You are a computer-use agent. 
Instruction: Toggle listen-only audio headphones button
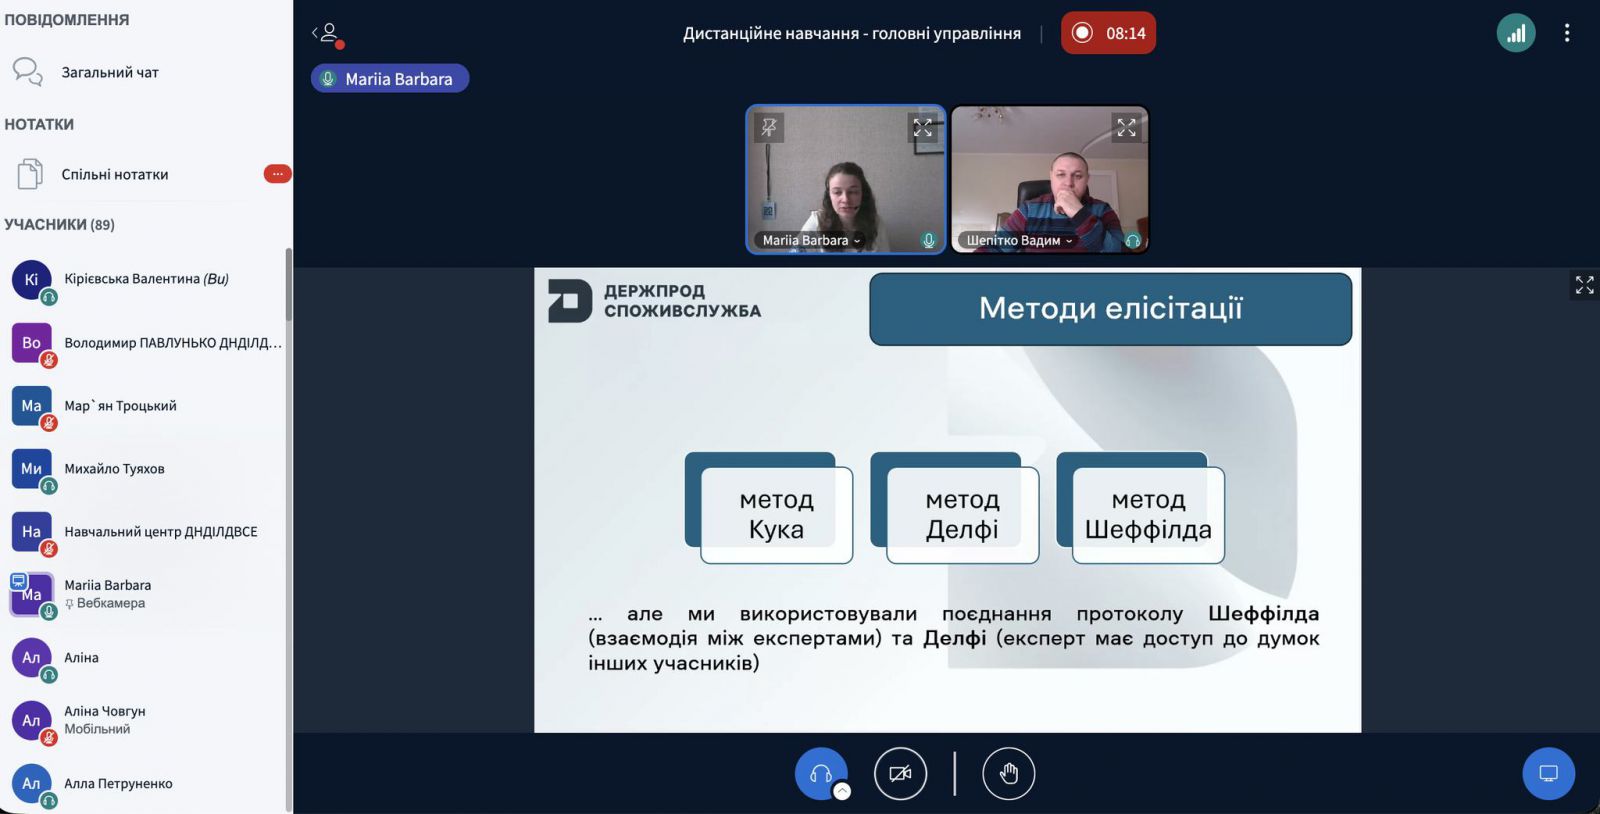[820, 774]
